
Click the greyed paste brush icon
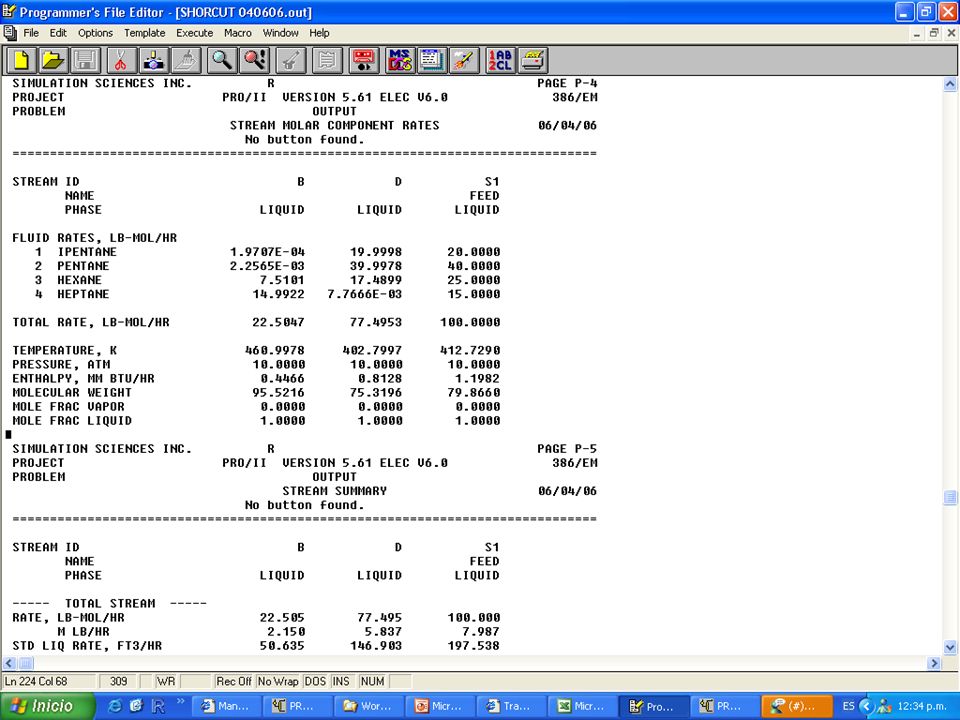click(x=186, y=60)
